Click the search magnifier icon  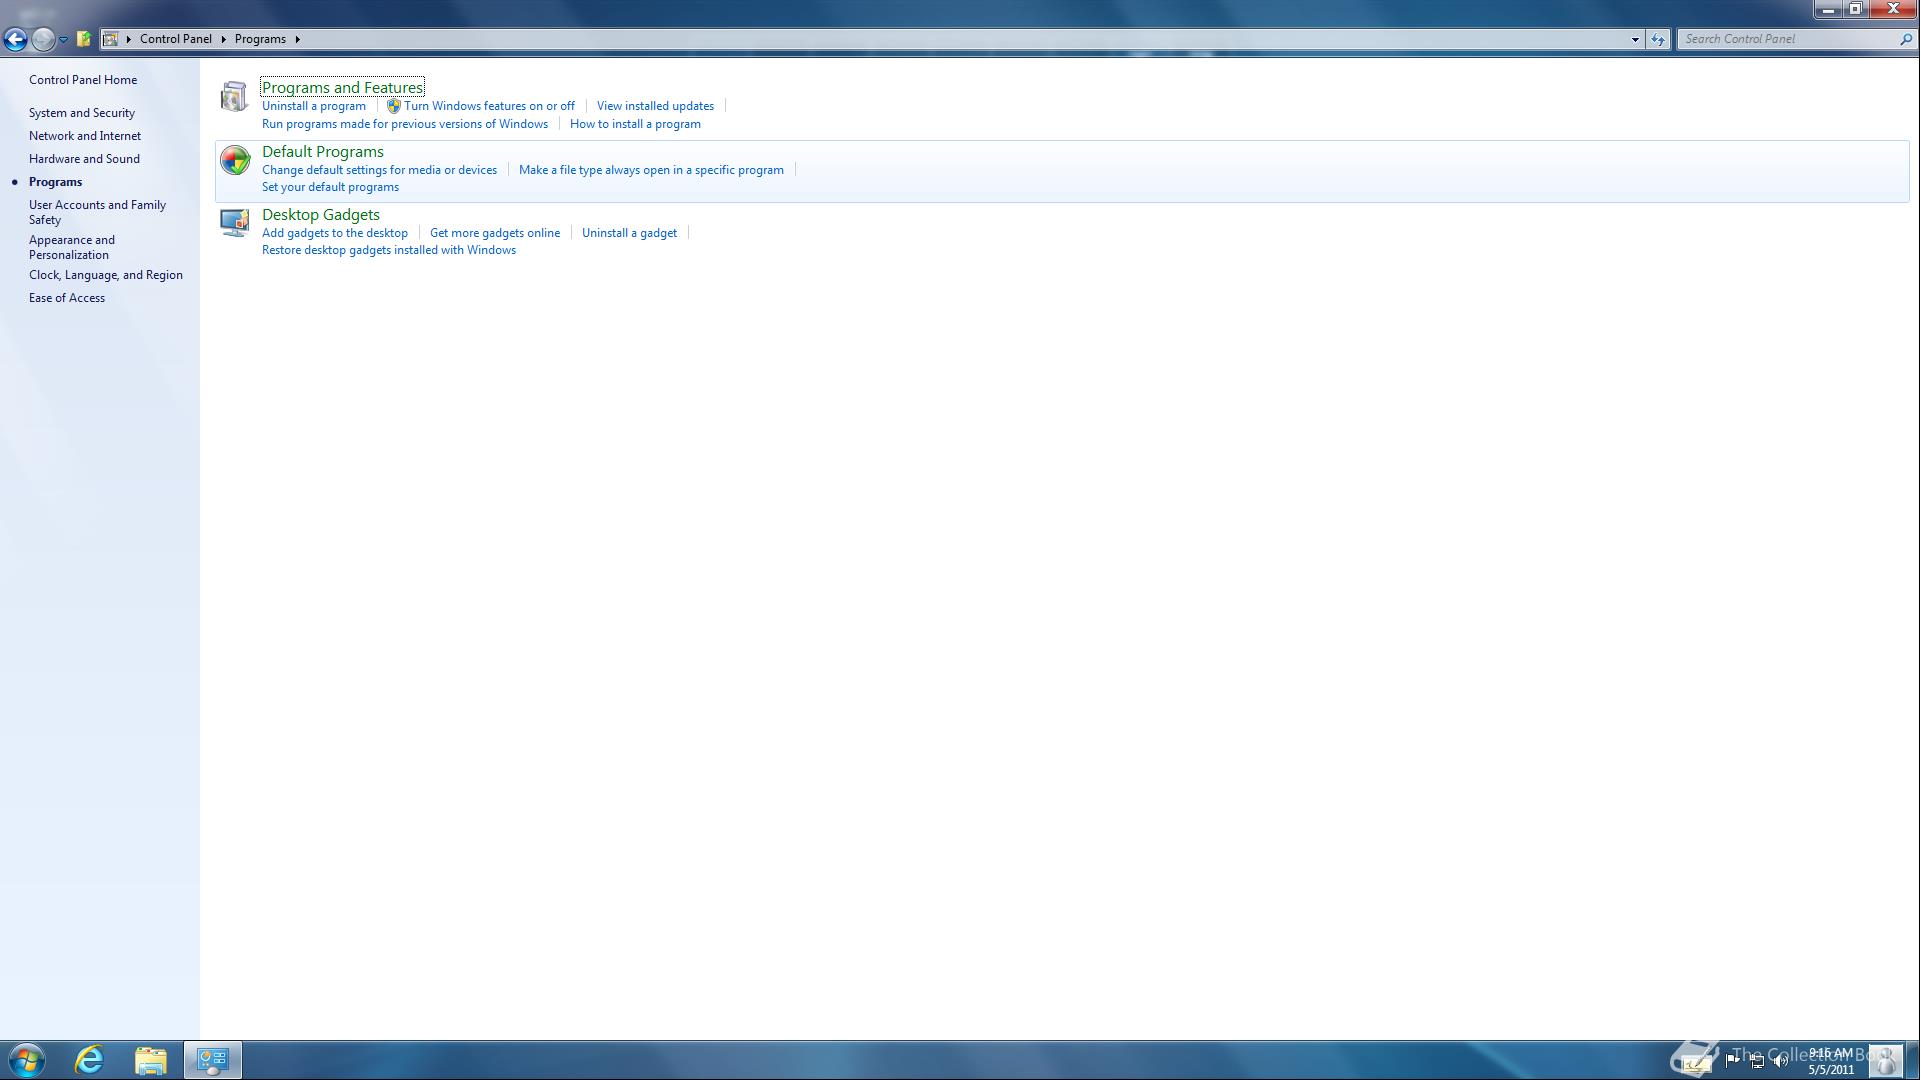pyautogui.click(x=1905, y=39)
